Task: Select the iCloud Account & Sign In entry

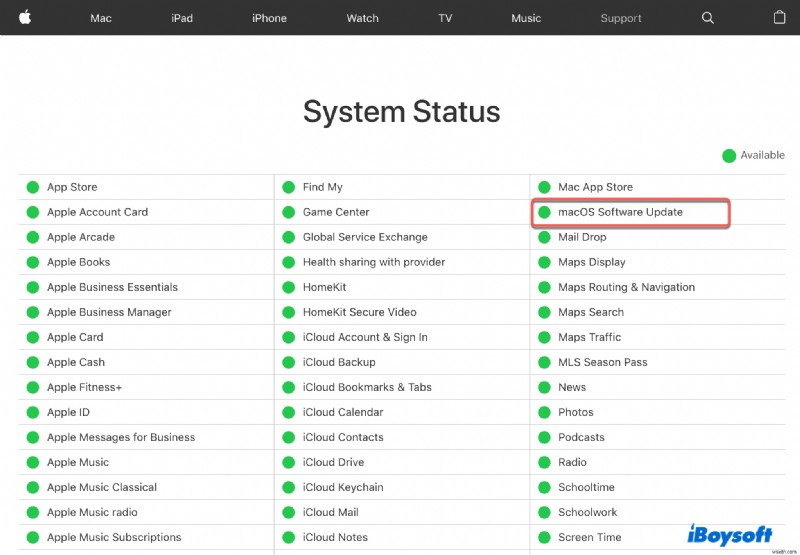Action: coord(365,337)
